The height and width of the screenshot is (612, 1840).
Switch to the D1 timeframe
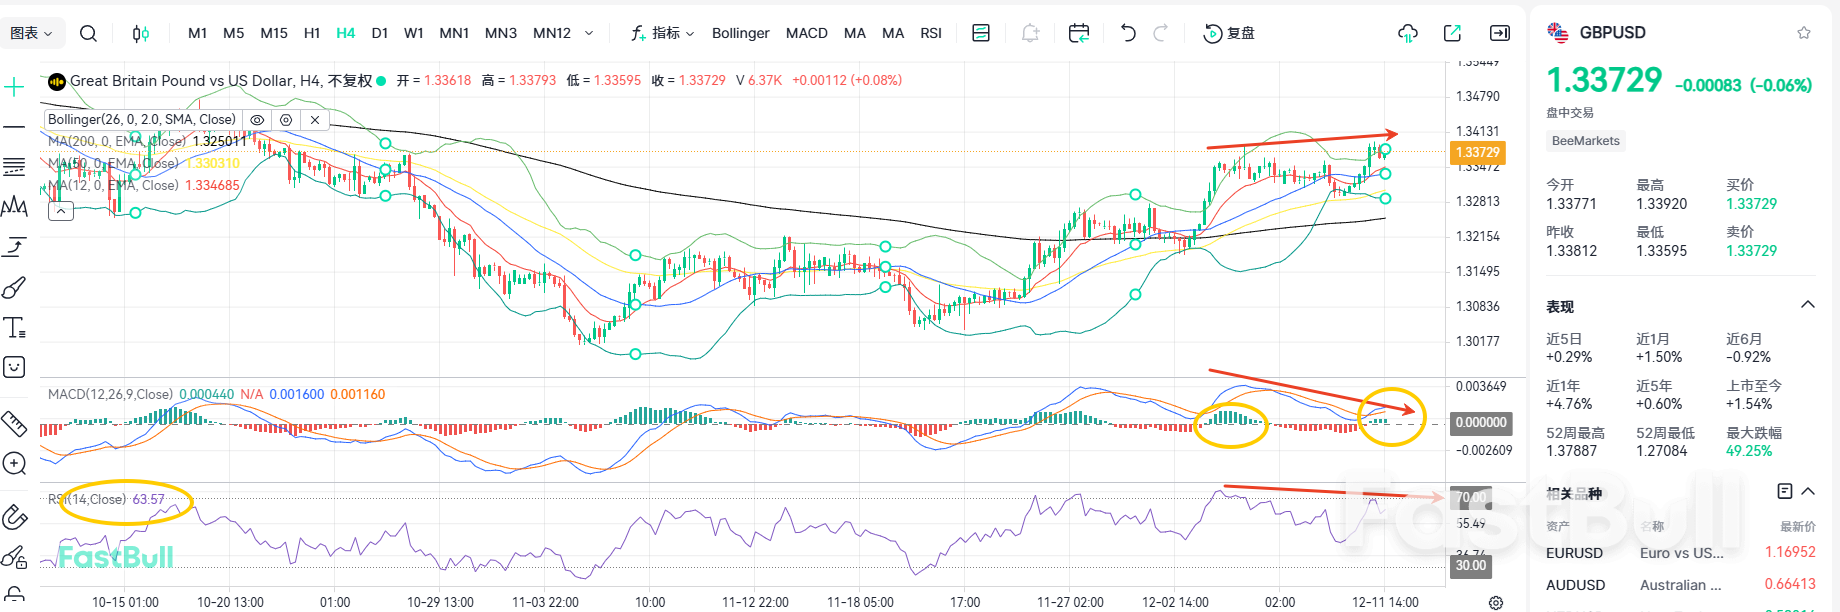coord(379,33)
